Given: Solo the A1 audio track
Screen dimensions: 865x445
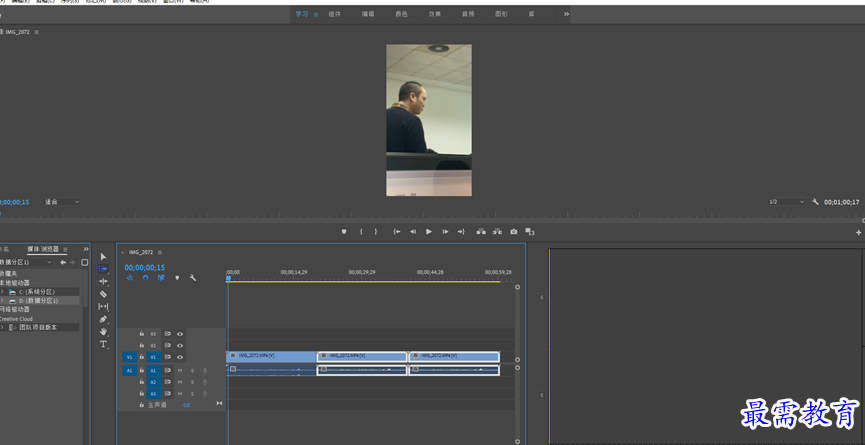Looking at the screenshot, I should (193, 371).
